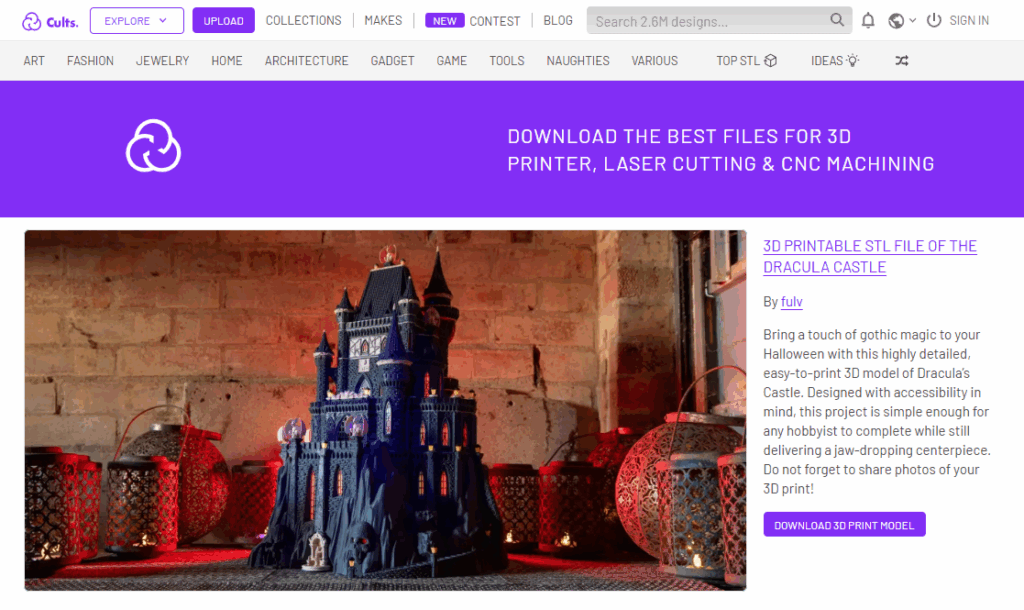The height and width of the screenshot is (610, 1024).
Task: Open the globe language selector
Action: click(x=901, y=21)
